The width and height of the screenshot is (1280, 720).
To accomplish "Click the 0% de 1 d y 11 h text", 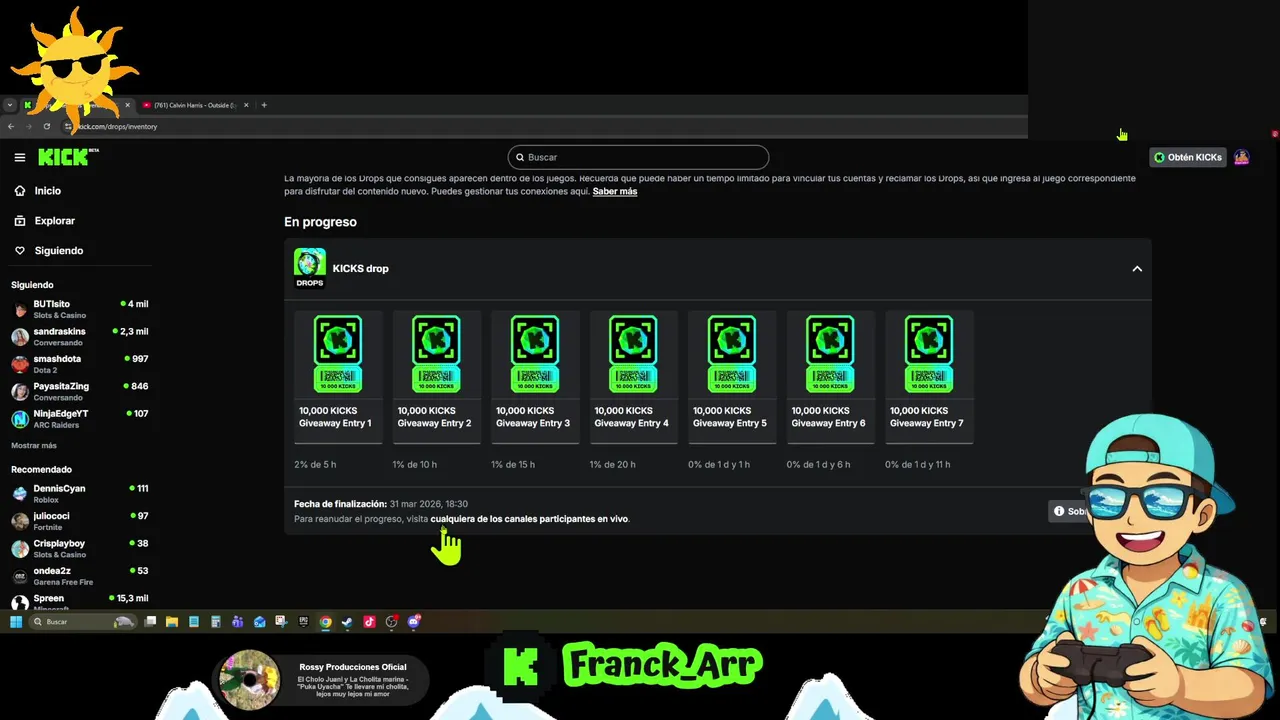I will [x=918, y=465].
